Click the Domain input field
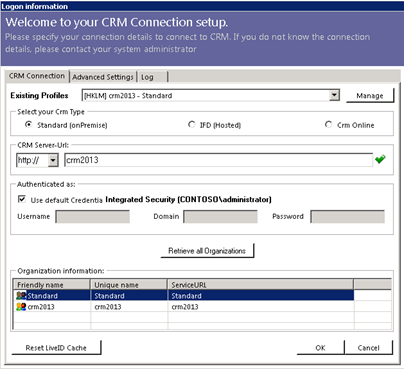The image size is (404, 369). point(220,217)
